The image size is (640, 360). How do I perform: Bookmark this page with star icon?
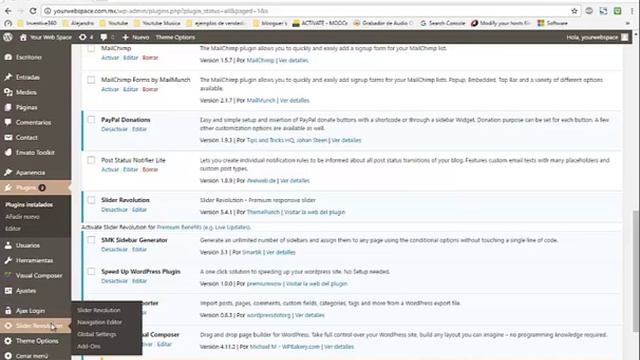[x=574, y=11]
